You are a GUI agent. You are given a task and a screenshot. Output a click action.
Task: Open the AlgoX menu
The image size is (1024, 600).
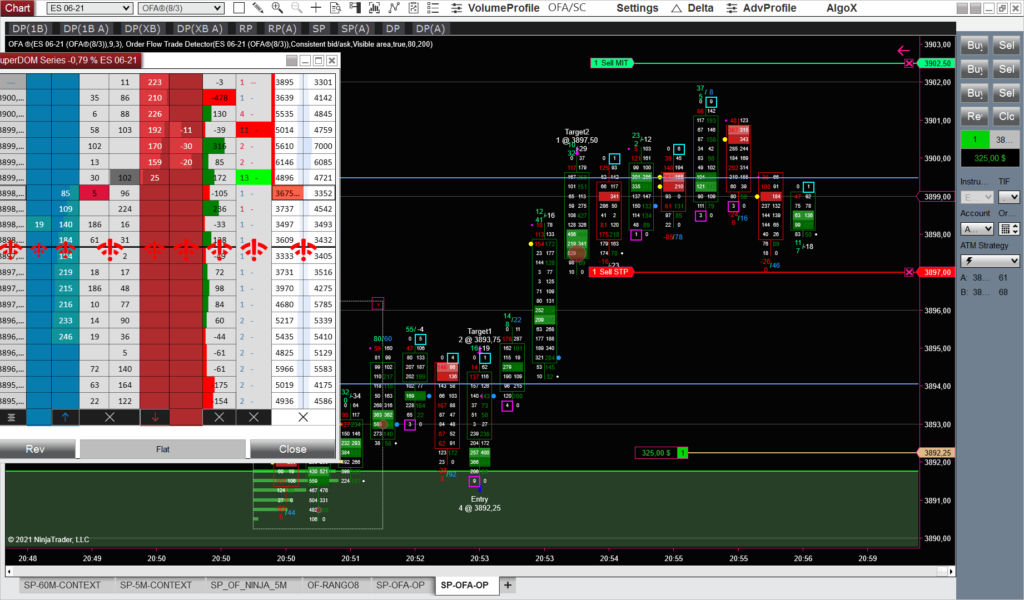pyautogui.click(x=841, y=8)
